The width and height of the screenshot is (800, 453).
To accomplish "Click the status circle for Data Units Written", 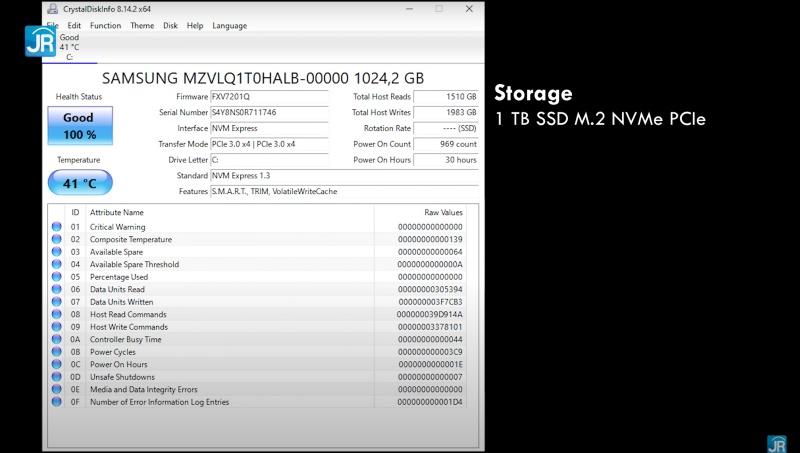I will [56, 302].
